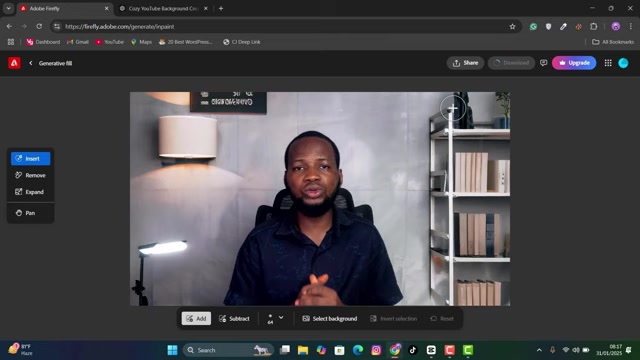Click the orange extension icon
Screen dimensions: 640x360
tap(578, 27)
